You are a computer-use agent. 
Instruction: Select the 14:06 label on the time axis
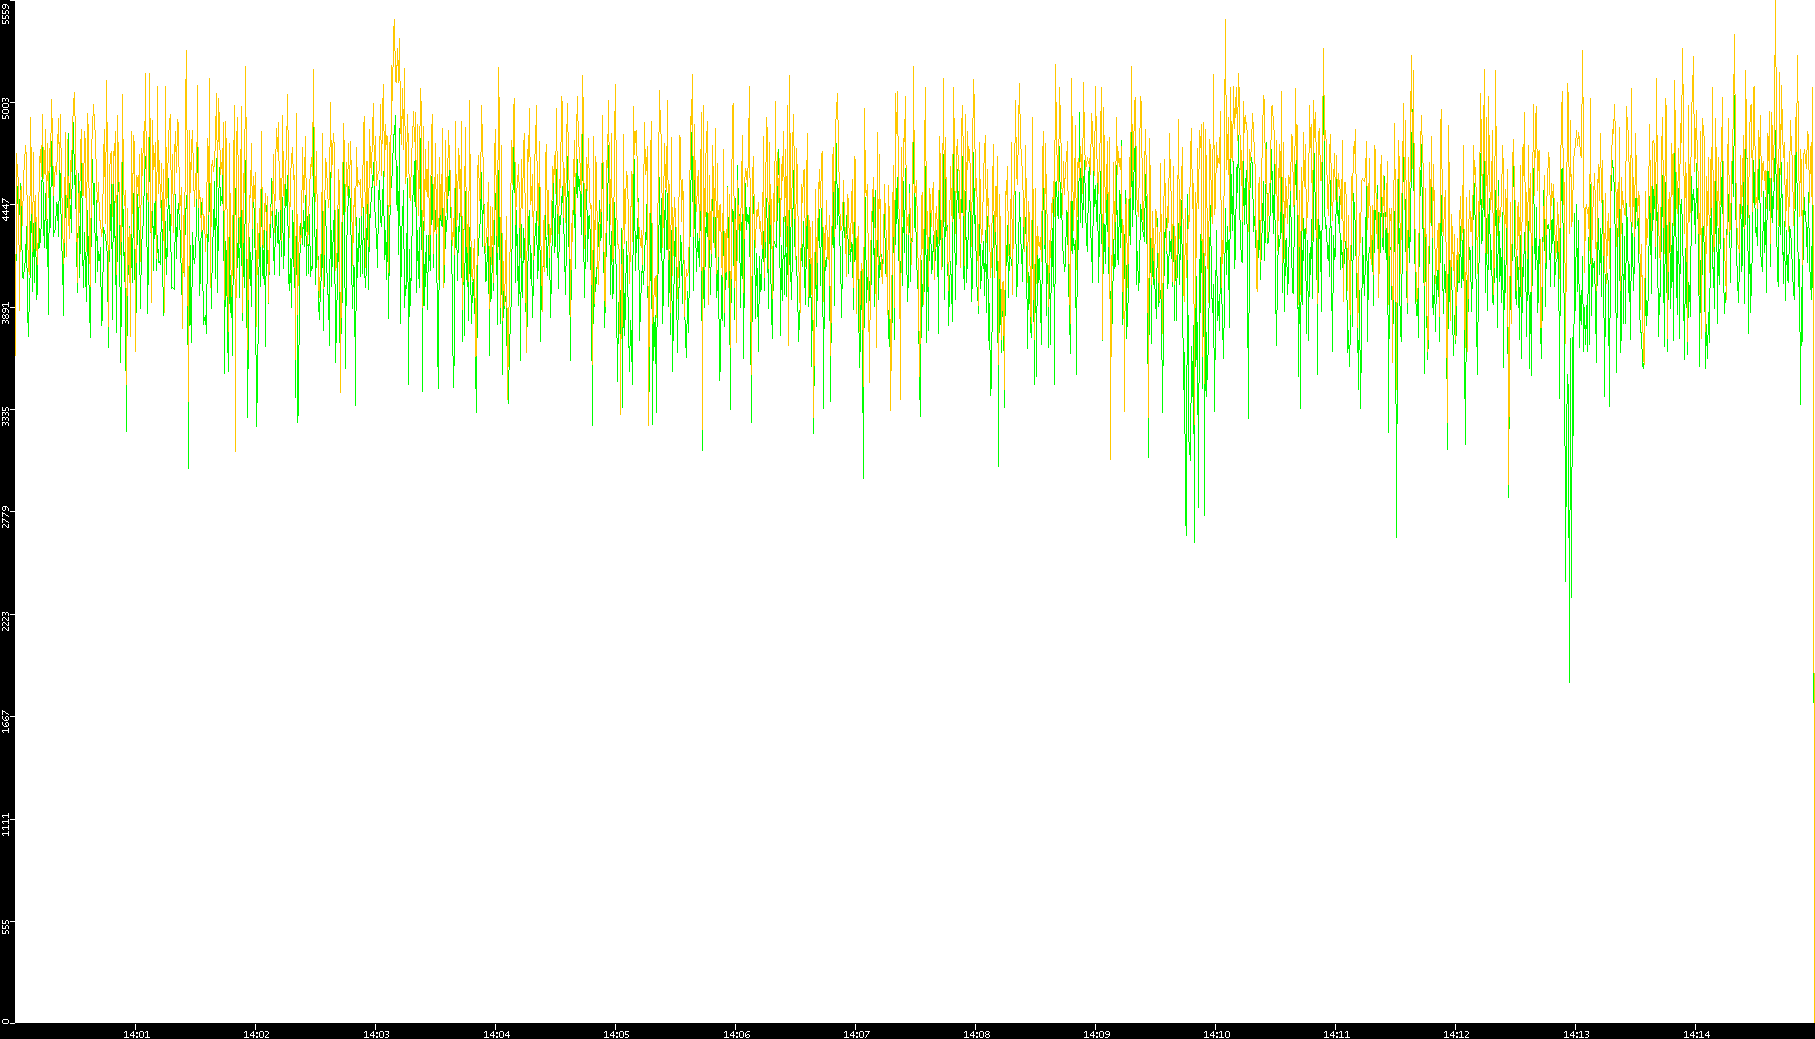pos(736,1034)
